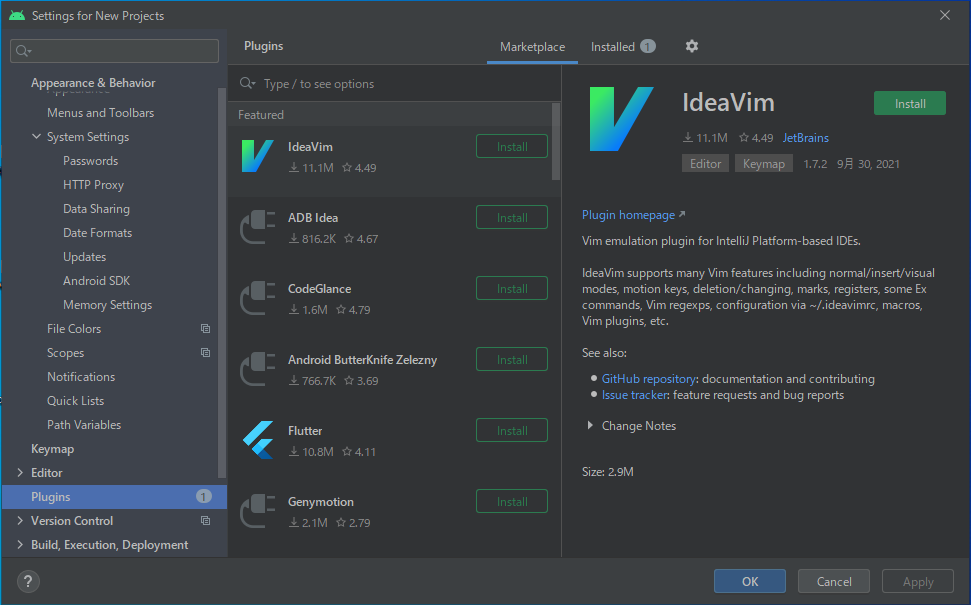Install the ADB Idea plugin
This screenshot has height=605, width=971.
coord(512,218)
